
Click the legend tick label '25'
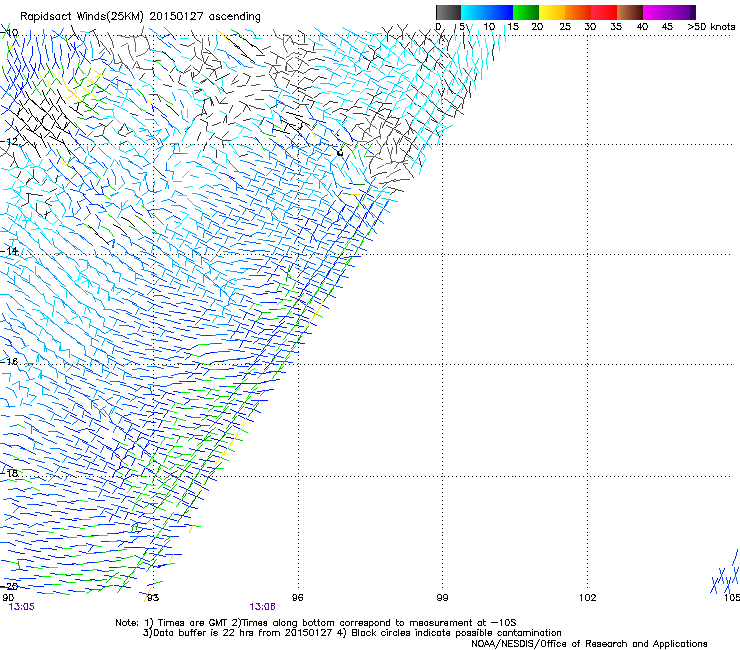click(565, 27)
